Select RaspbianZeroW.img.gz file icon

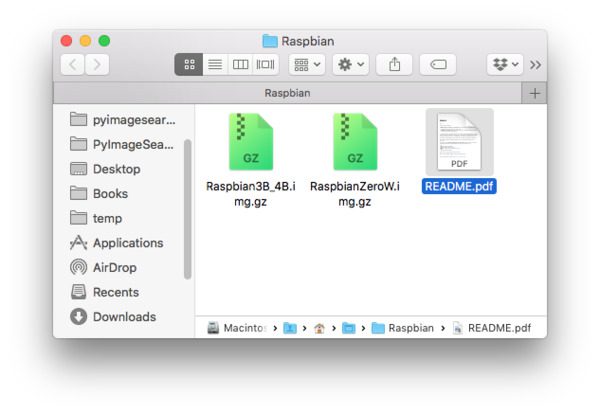pos(355,142)
